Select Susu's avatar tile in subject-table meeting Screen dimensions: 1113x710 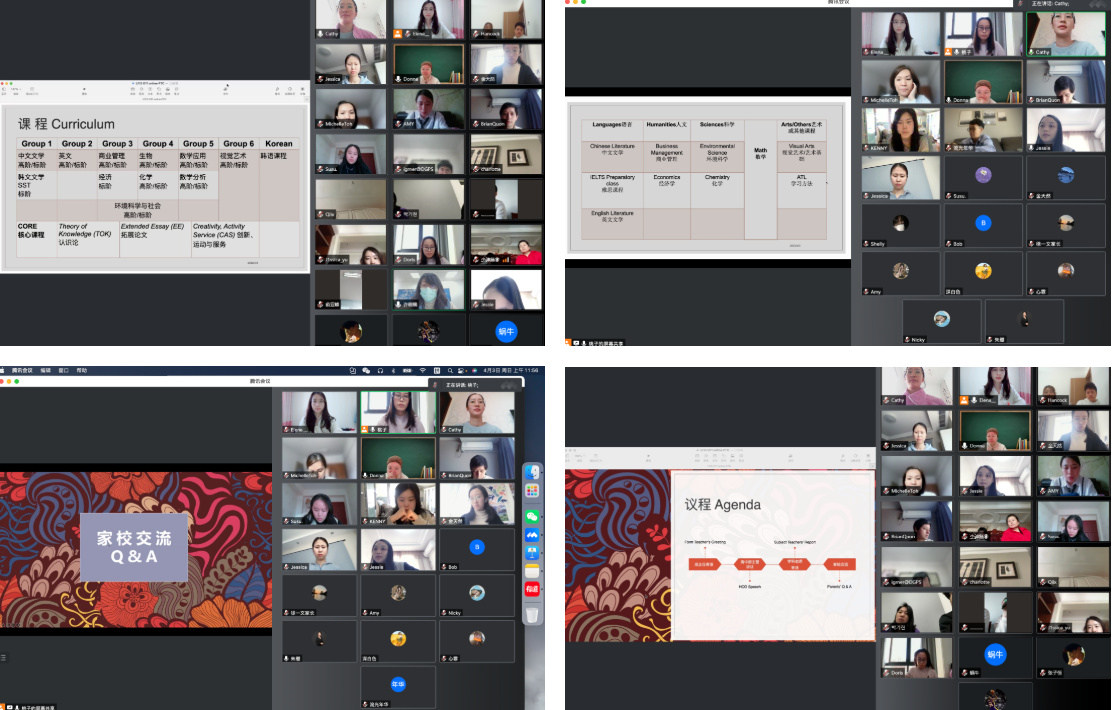coord(983,178)
